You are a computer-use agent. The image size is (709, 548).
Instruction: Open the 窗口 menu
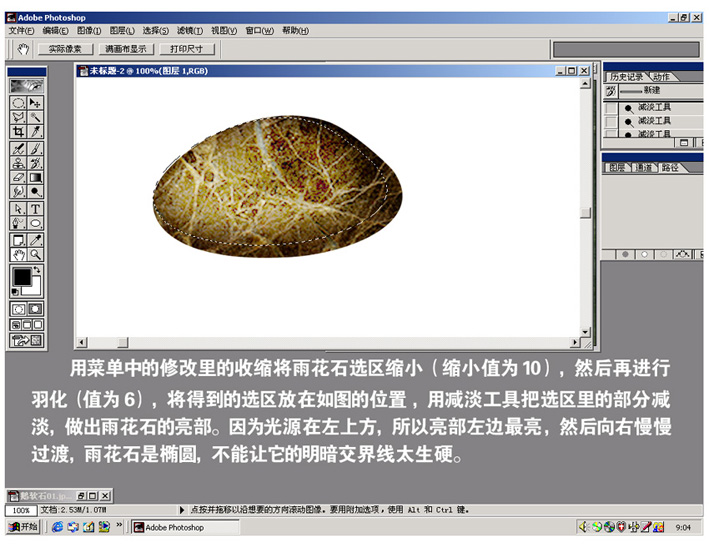pyautogui.click(x=260, y=31)
